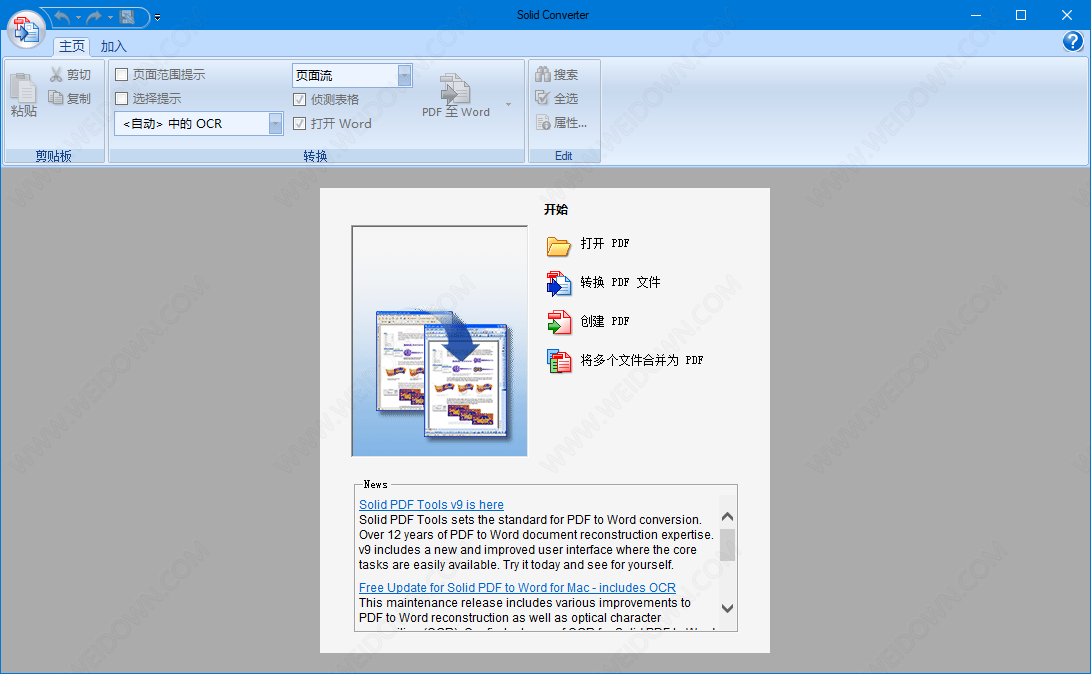Open the Customize Quick Access Toolbar arrow

(x=157, y=17)
